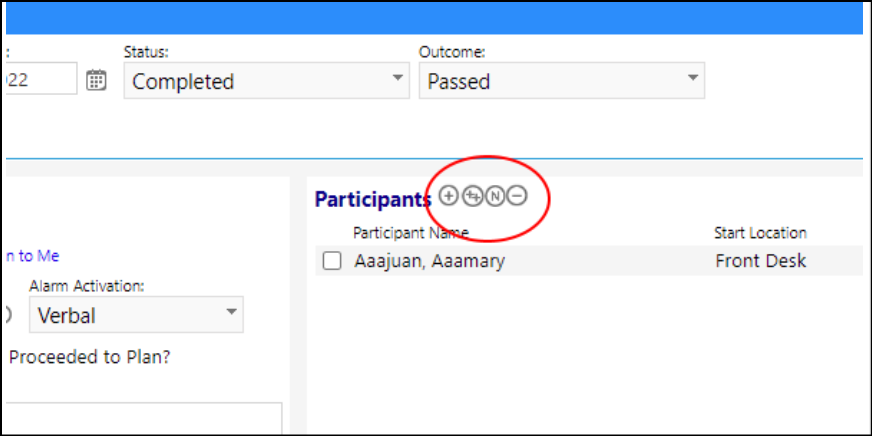
Task: Click the Participant Name column header
Action: point(411,232)
